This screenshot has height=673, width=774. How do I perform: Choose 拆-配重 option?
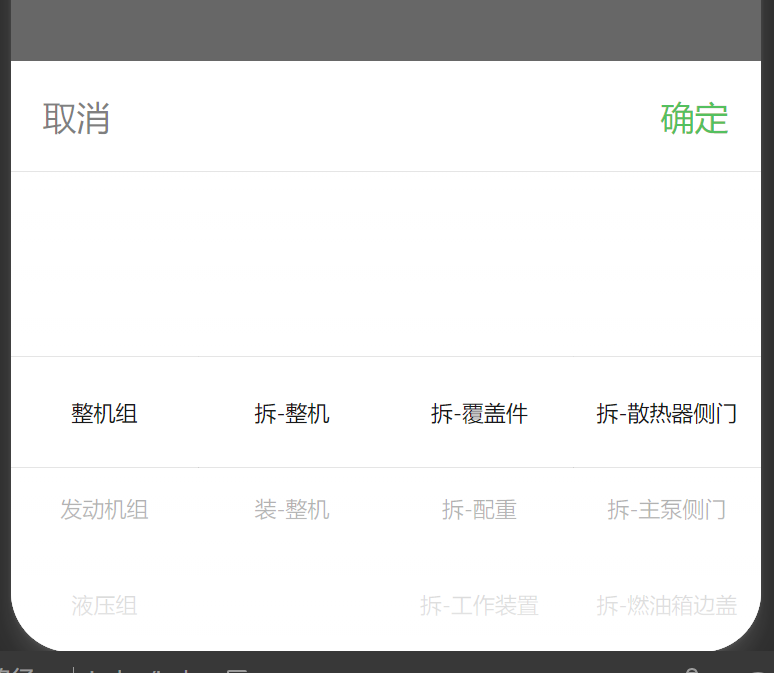coord(479,510)
